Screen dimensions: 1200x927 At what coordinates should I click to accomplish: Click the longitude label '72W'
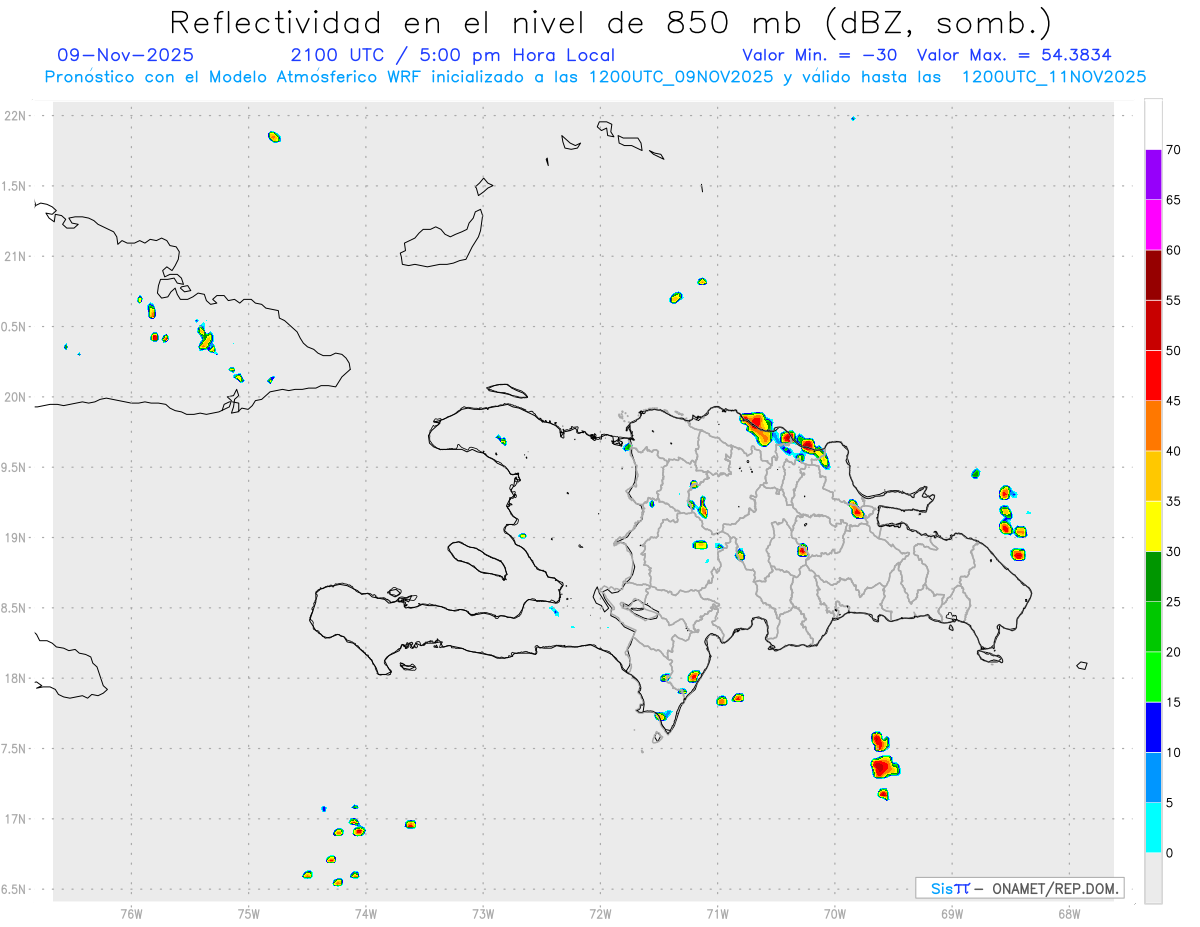pyautogui.click(x=600, y=913)
